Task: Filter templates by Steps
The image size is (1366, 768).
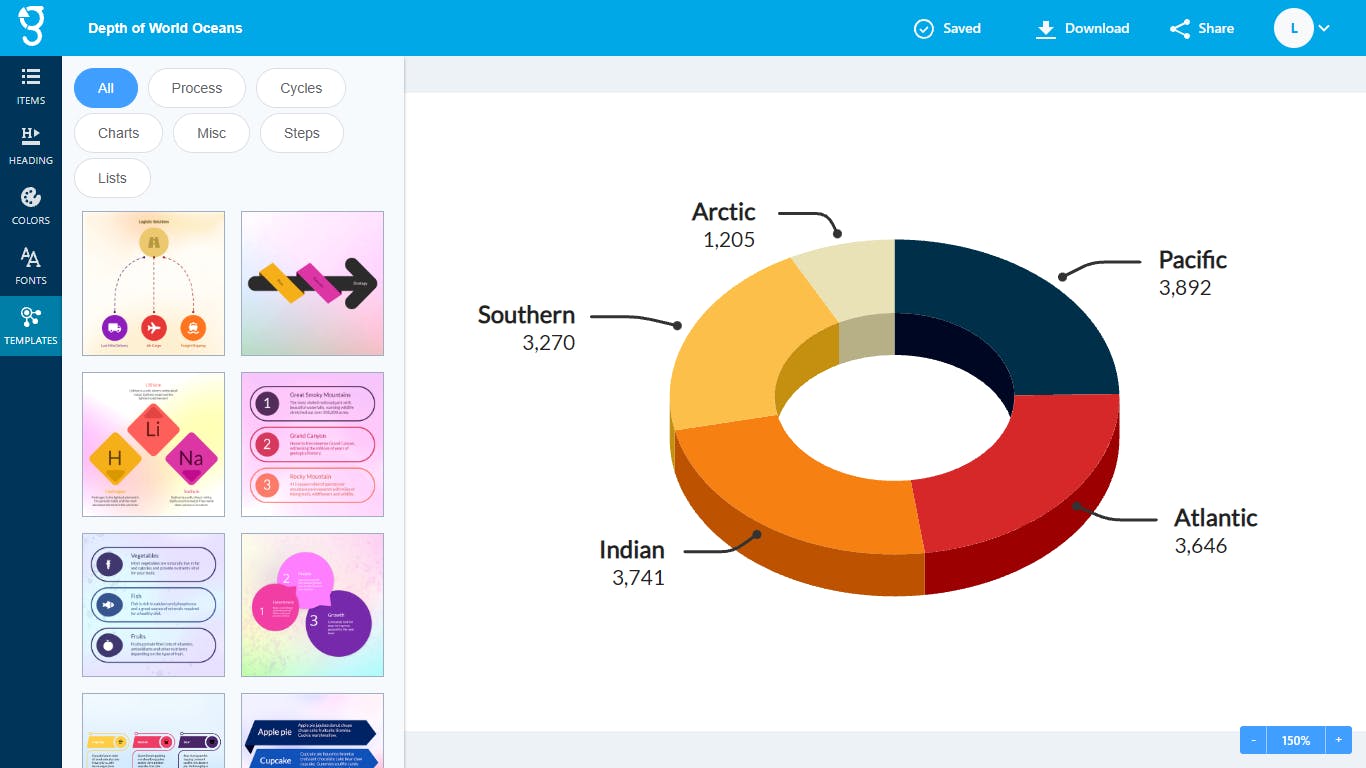Action: pyautogui.click(x=302, y=133)
